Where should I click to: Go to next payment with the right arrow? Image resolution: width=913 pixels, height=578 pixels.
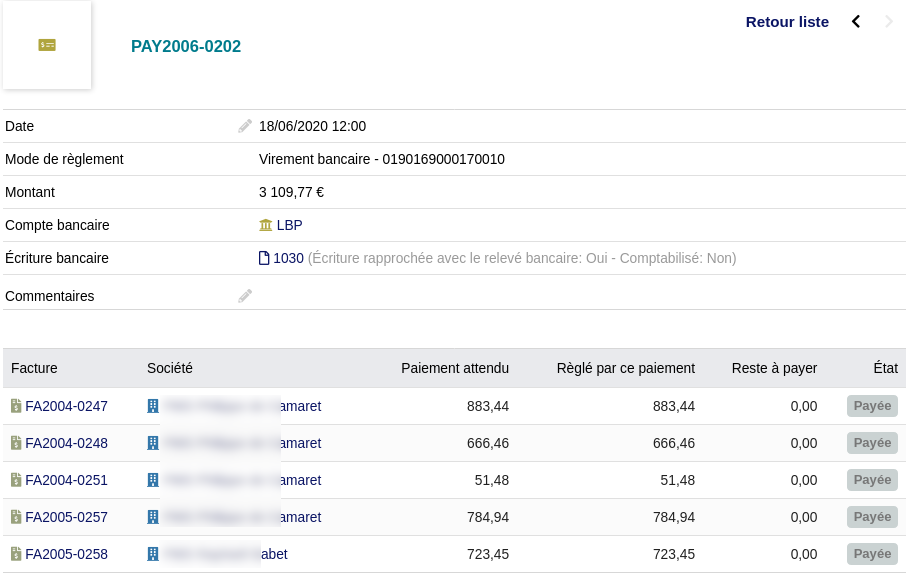point(888,21)
